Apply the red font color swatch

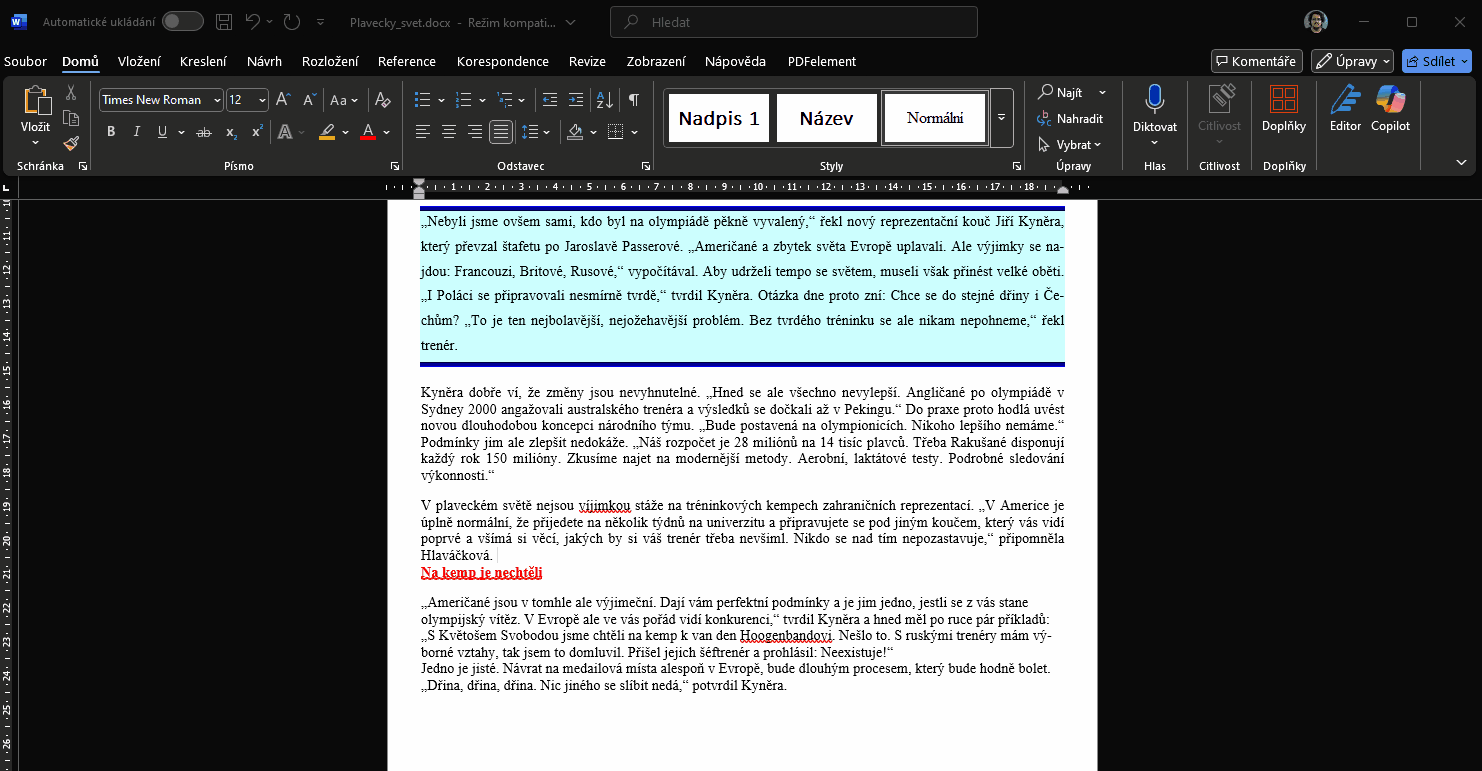(367, 132)
